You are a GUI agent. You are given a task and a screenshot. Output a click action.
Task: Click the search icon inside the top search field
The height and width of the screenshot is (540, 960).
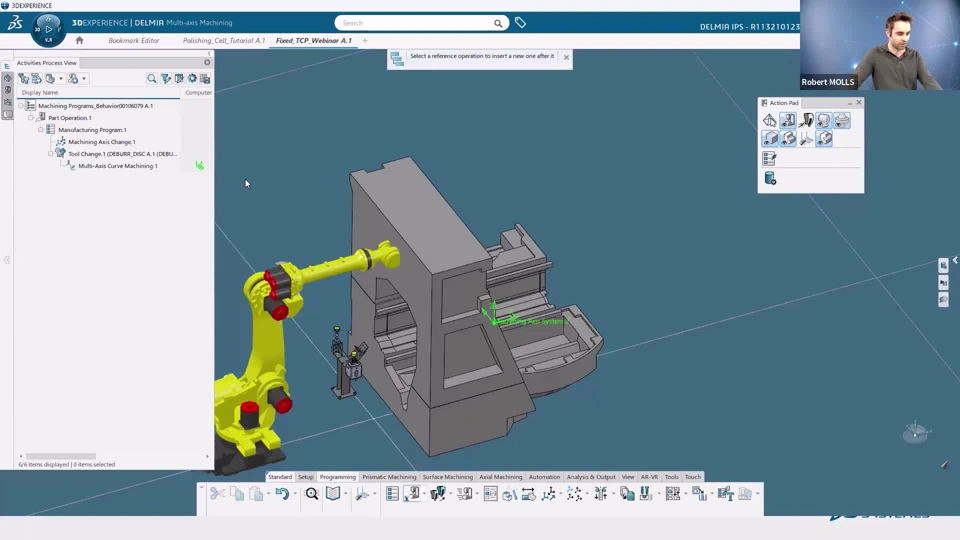click(498, 23)
